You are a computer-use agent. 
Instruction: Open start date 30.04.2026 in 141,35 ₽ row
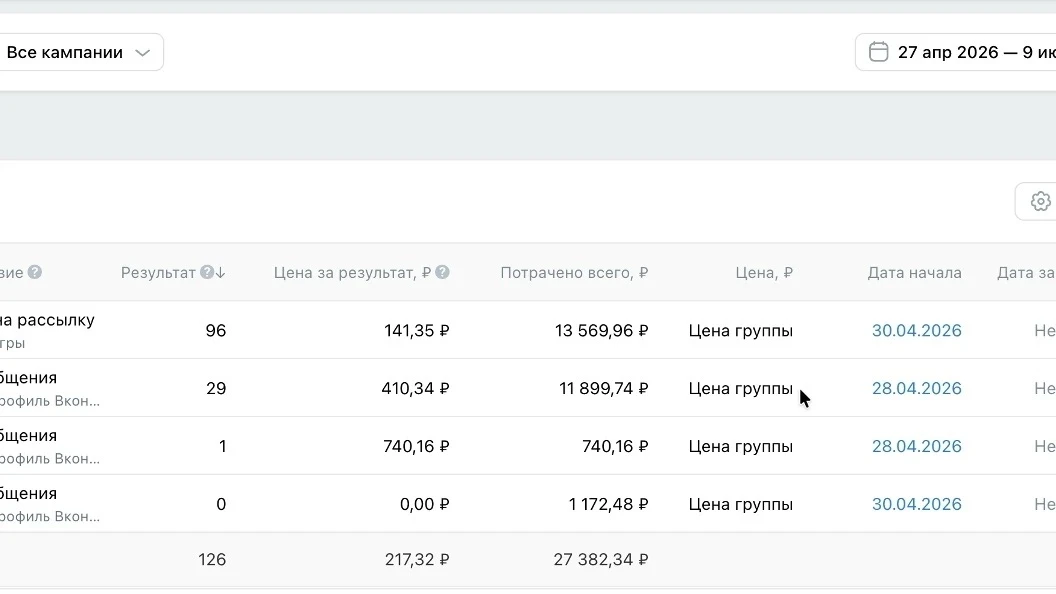[x=917, y=331]
